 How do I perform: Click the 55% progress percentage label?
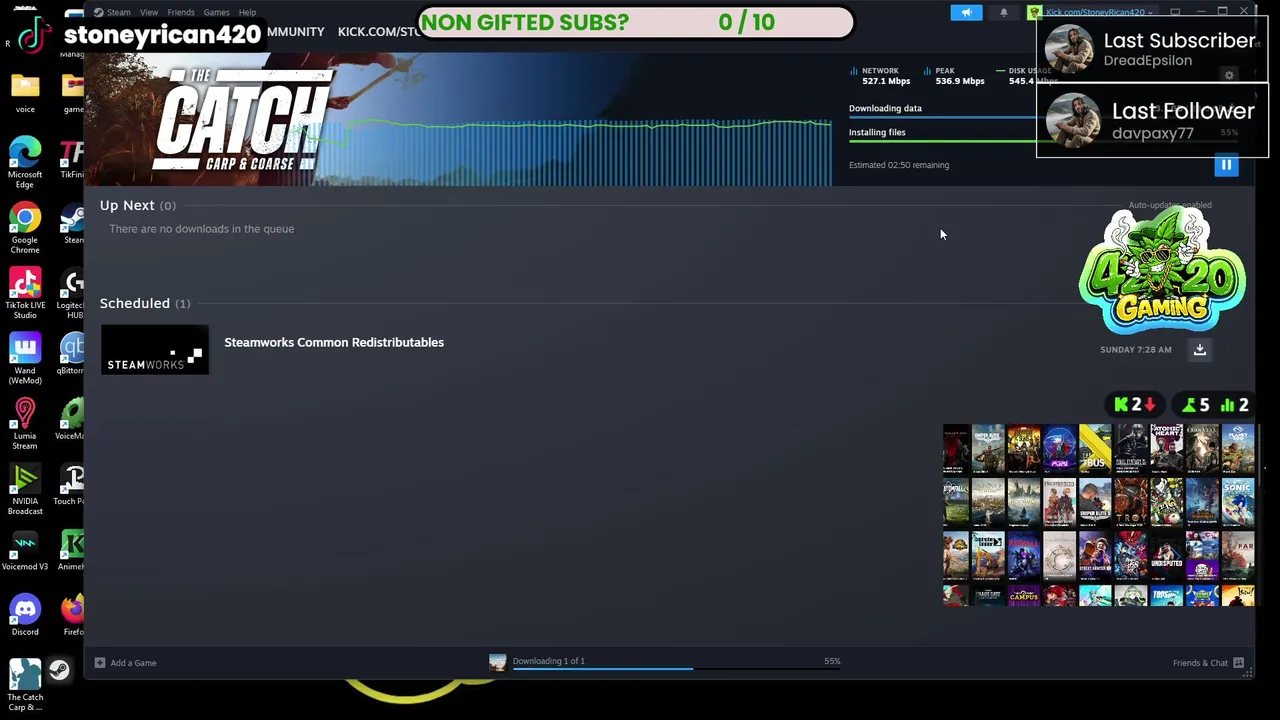coord(832,661)
